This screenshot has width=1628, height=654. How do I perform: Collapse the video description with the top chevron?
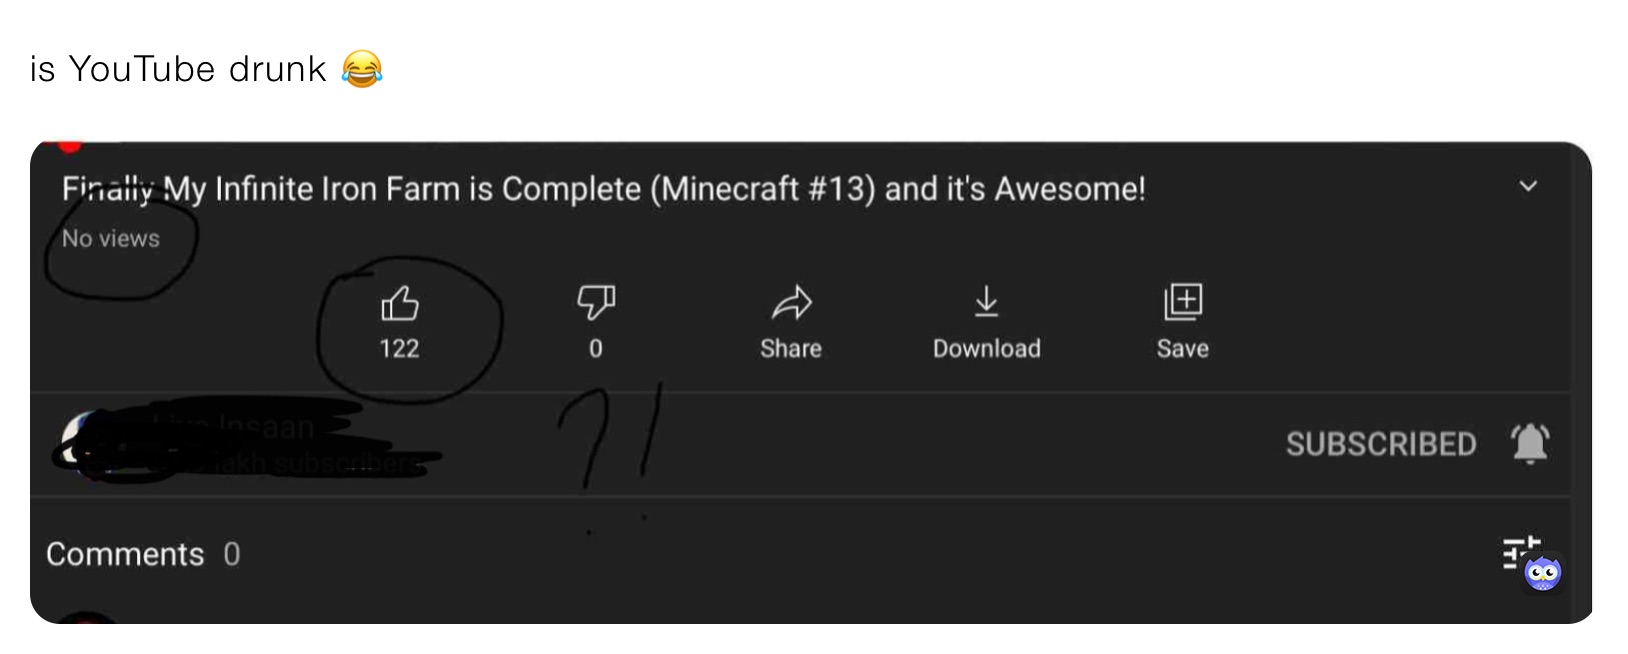point(1526,186)
